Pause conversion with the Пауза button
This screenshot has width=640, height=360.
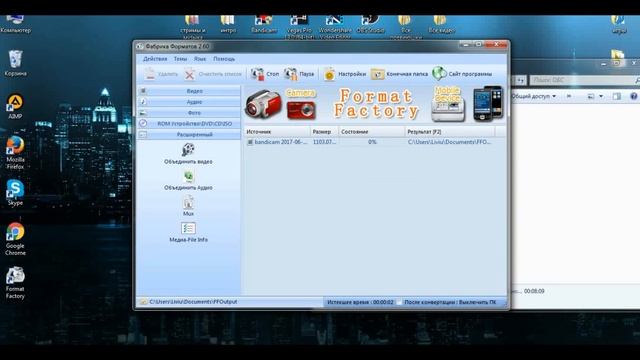pos(299,74)
